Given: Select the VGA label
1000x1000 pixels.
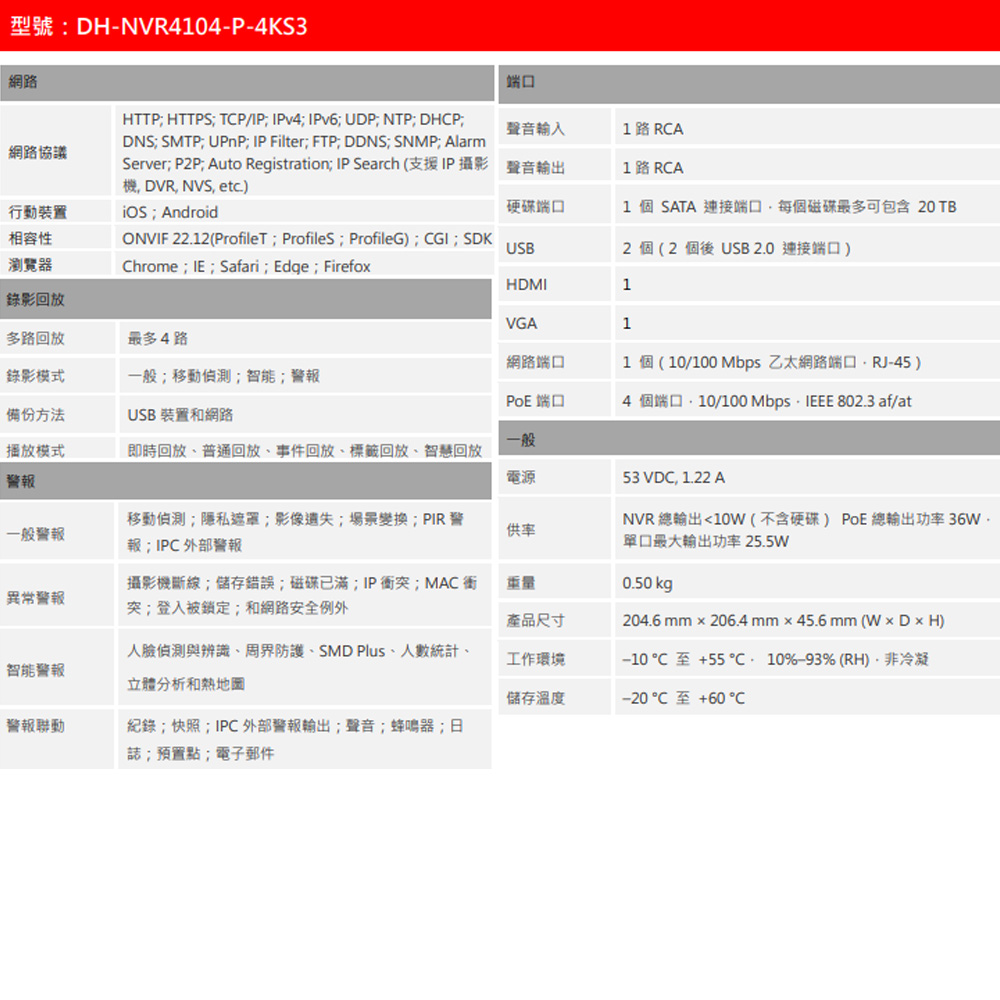Looking at the screenshot, I should point(522,323).
